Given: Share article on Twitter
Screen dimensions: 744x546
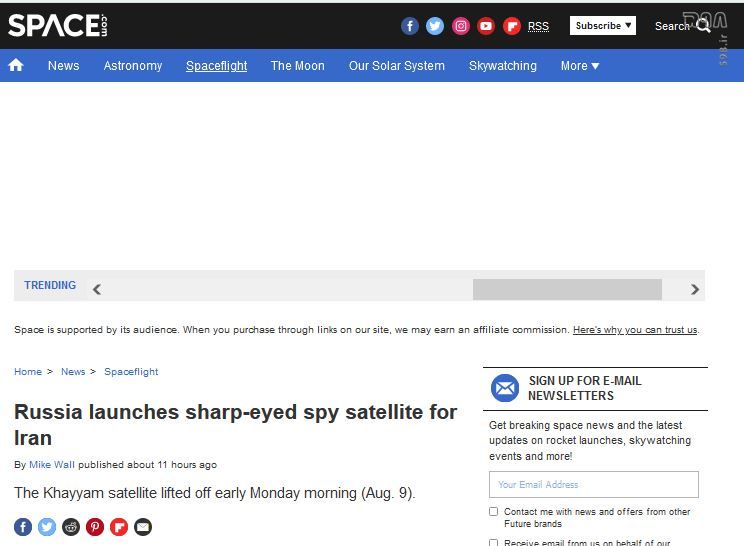Looking at the screenshot, I should [47, 527].
